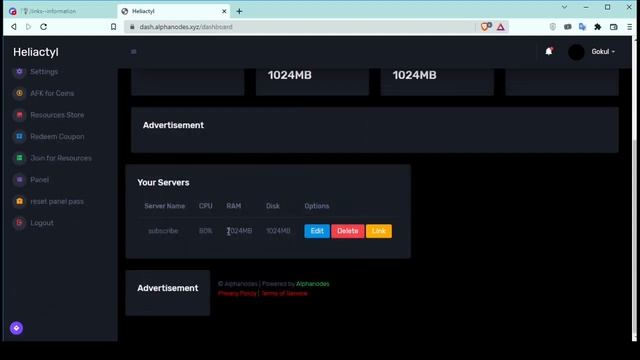
Task: Open the Resources Store
Action: click(49, 115)
